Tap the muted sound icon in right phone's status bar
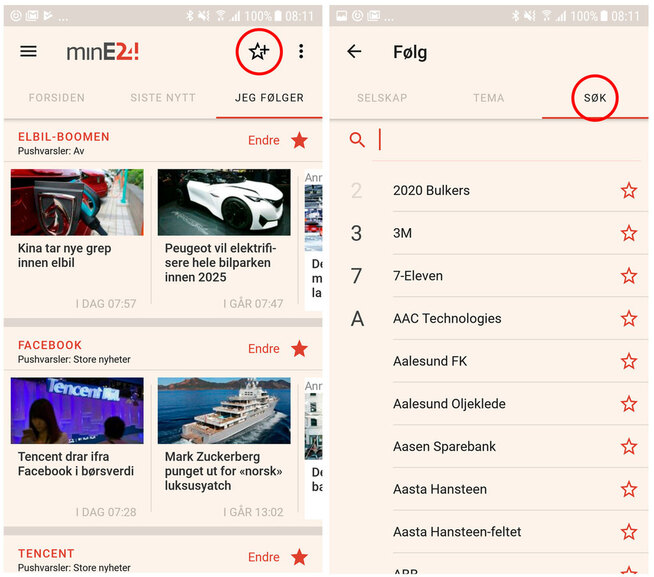 530,16
